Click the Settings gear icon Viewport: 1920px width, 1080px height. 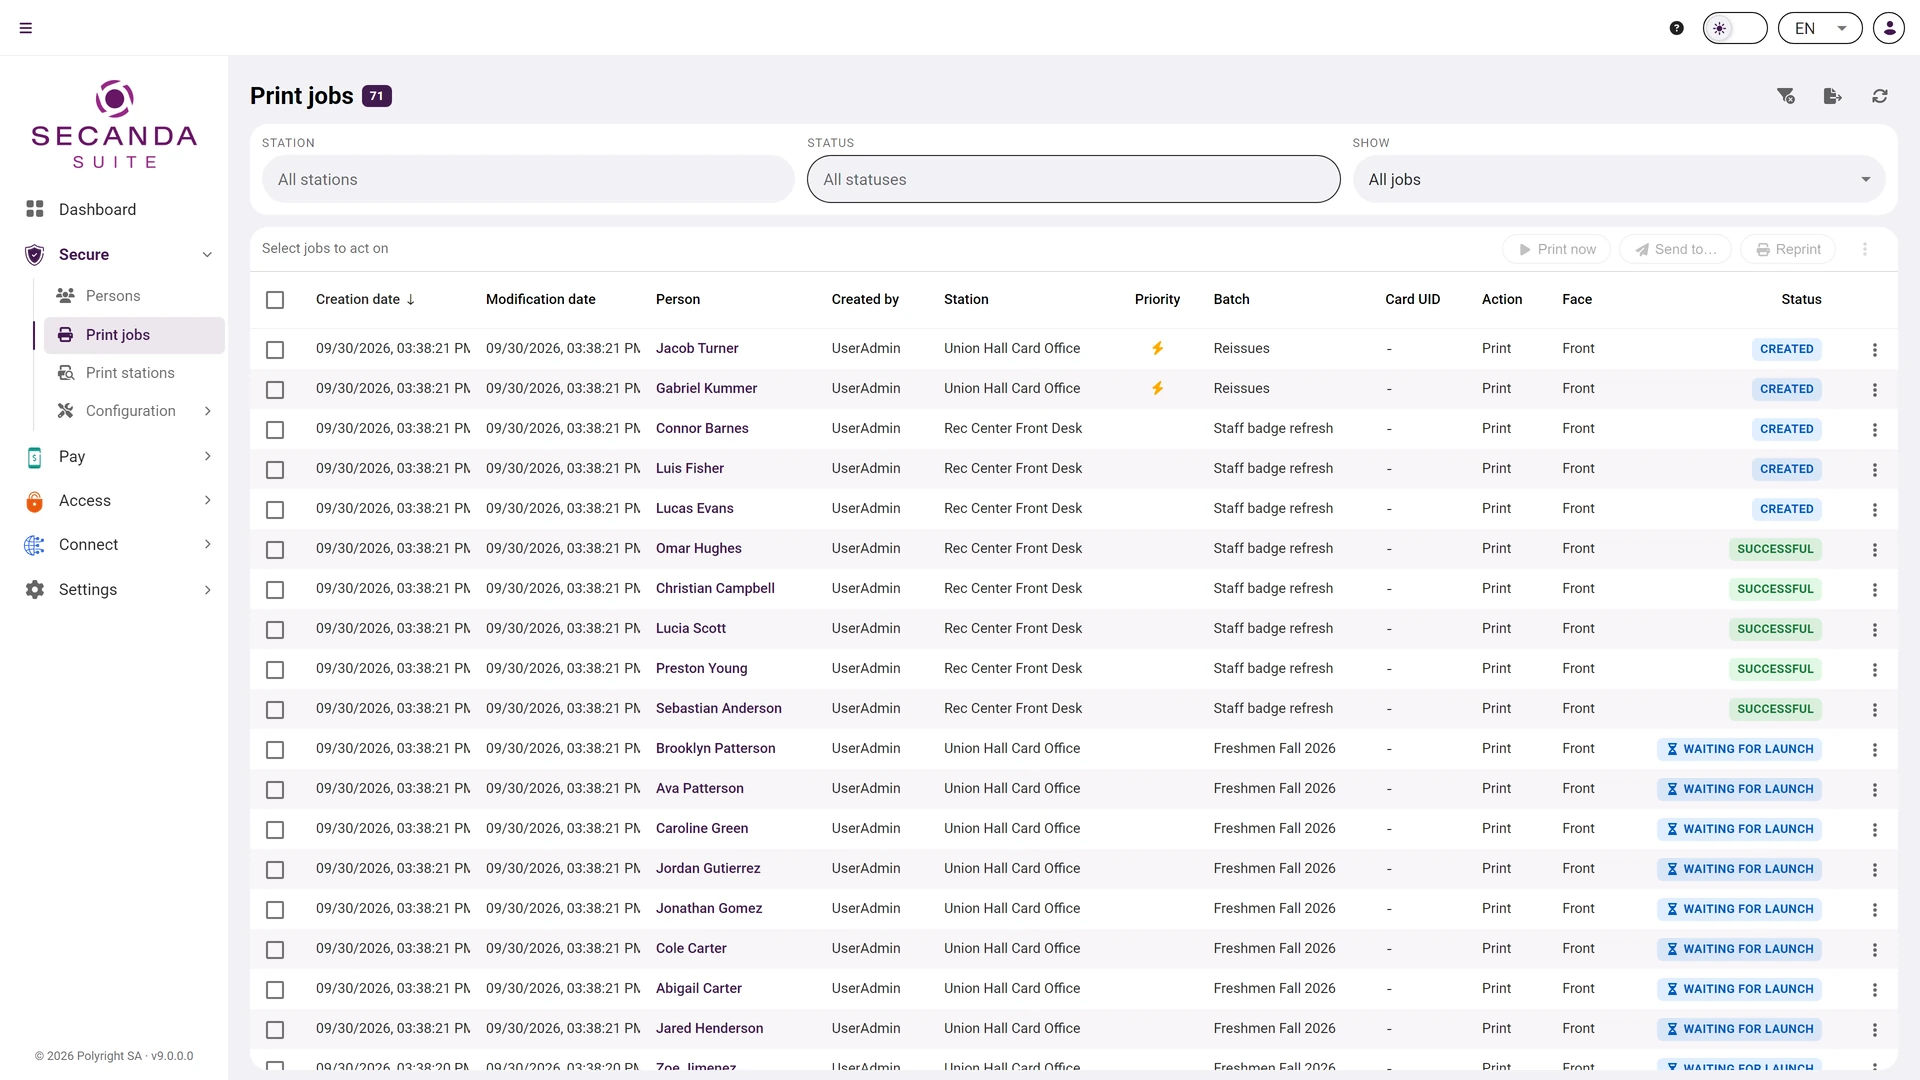[35, 590]
